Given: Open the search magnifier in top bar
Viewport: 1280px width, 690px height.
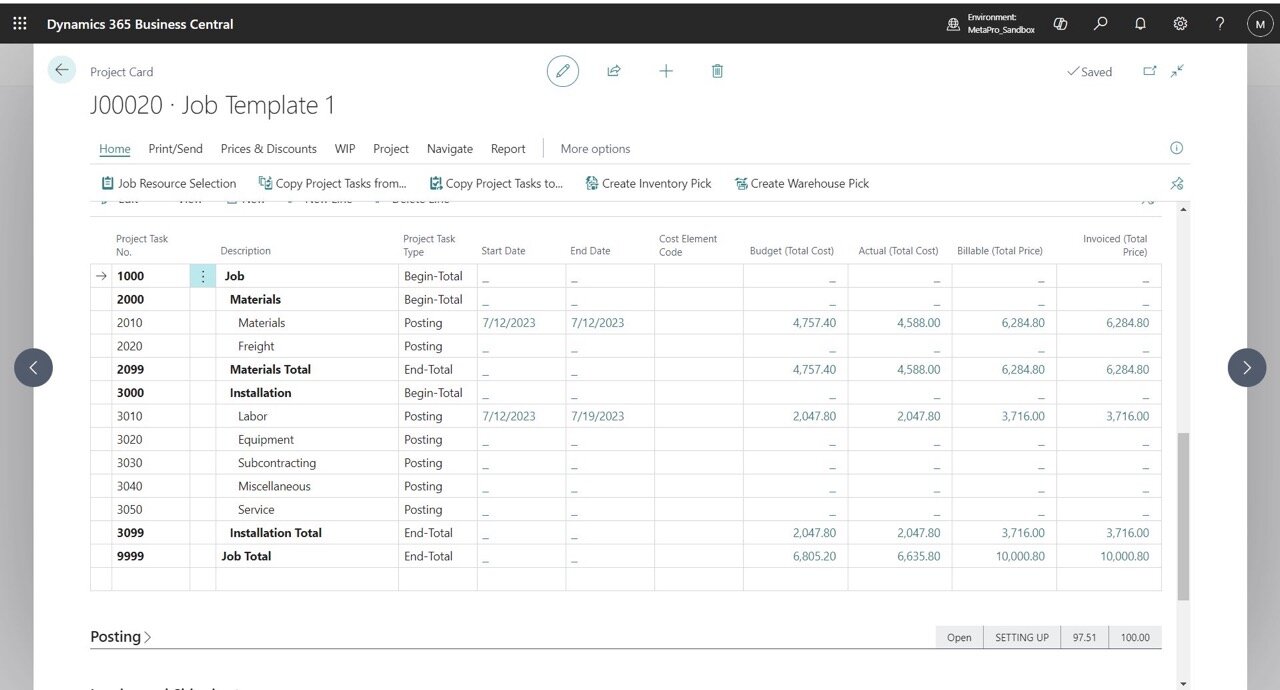Looking at the screenshot, I should [x=1101, y=24].
